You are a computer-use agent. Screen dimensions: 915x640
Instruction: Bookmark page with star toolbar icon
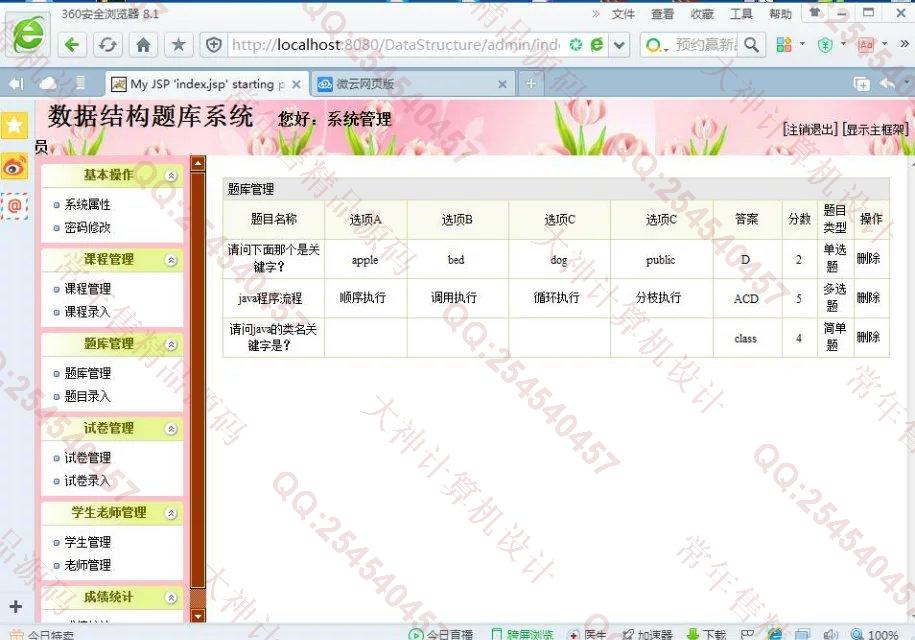[179, 45]
